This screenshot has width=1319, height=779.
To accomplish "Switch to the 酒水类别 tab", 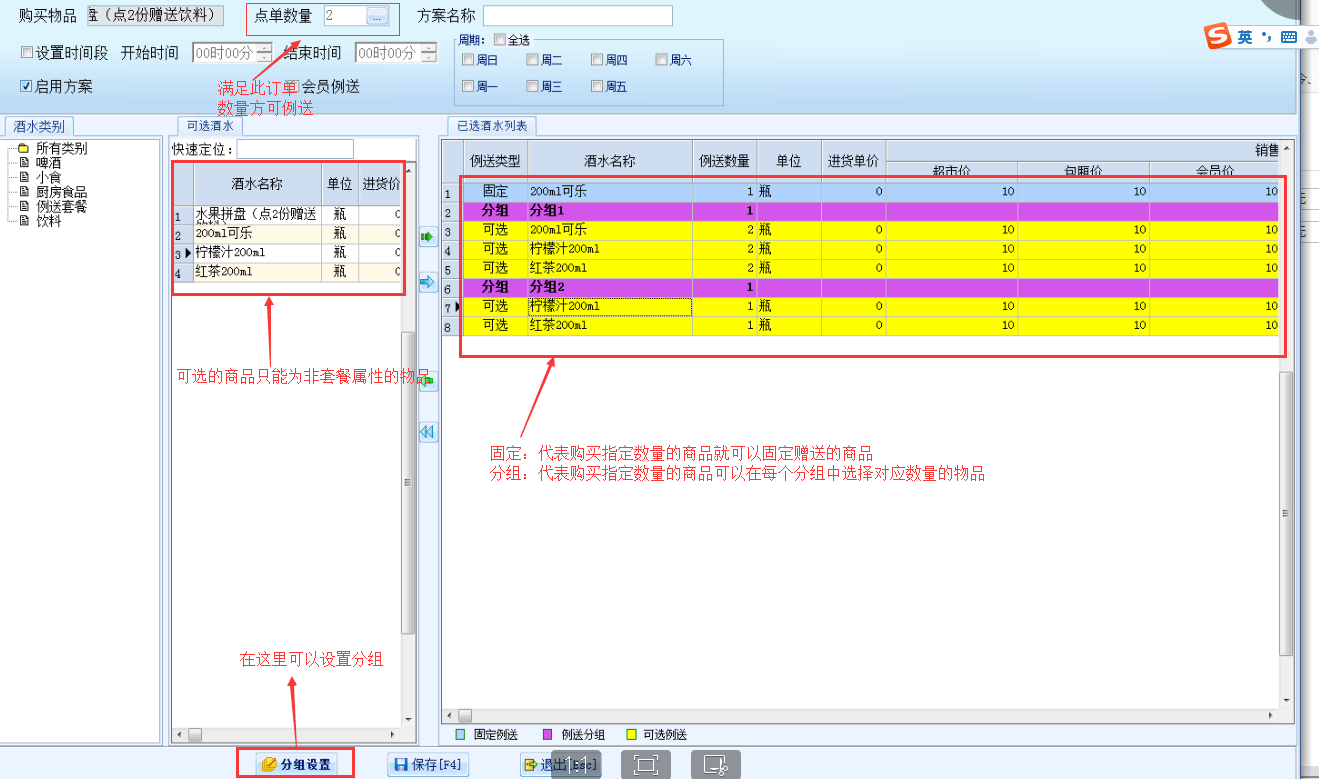I will [x=39, y=126].
